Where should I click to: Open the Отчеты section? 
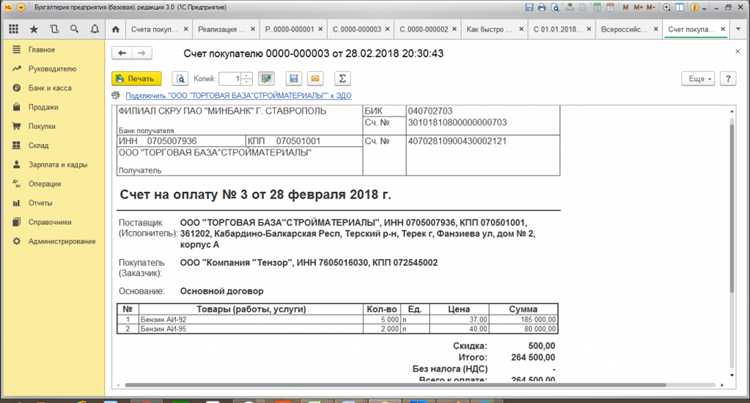tap(53, 203)
